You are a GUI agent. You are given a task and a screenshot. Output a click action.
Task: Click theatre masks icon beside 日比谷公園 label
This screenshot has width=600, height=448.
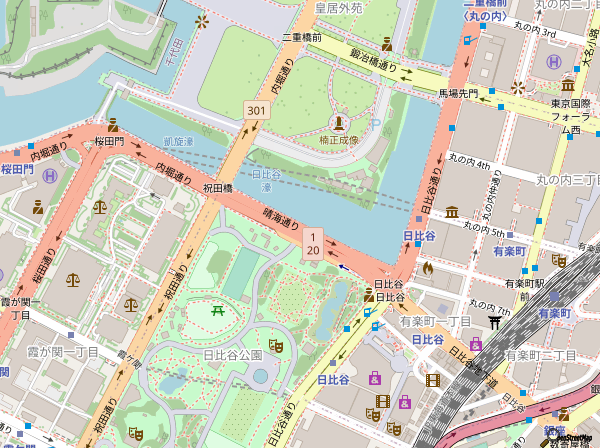[x=276, y=345]
